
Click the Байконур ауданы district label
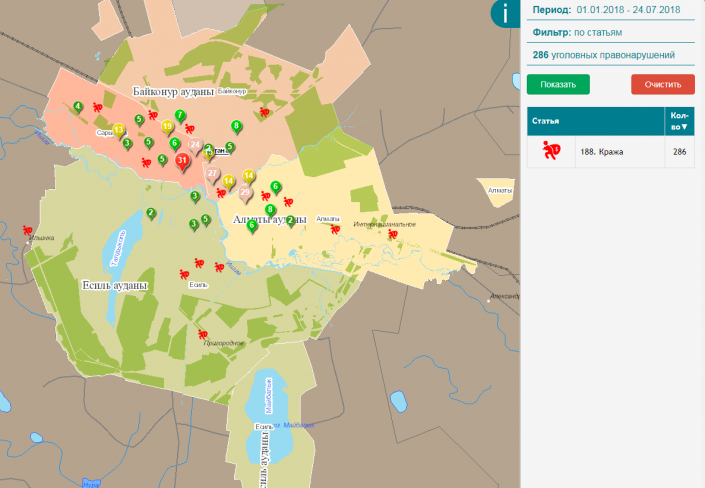pos(174,92)
